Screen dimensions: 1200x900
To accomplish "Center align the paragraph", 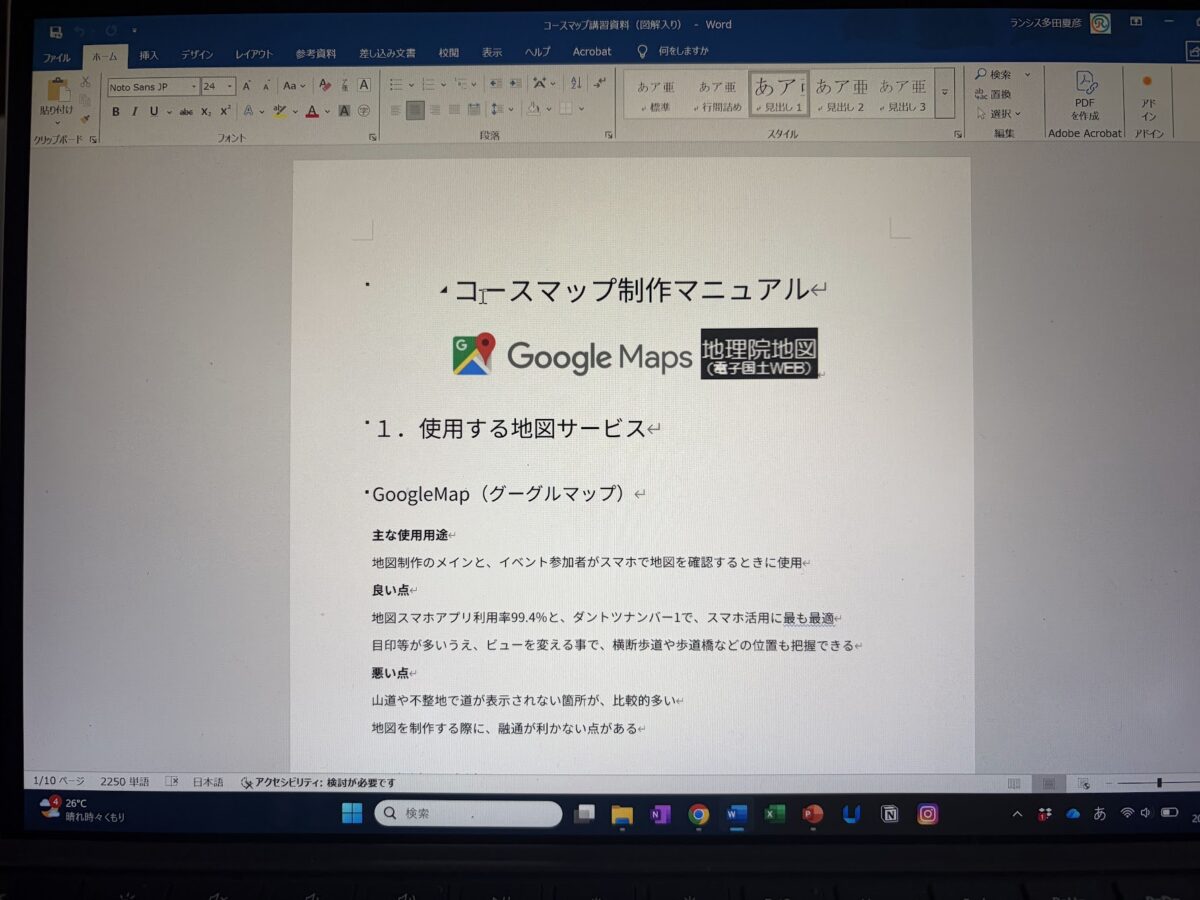I will tap(415, 110).
